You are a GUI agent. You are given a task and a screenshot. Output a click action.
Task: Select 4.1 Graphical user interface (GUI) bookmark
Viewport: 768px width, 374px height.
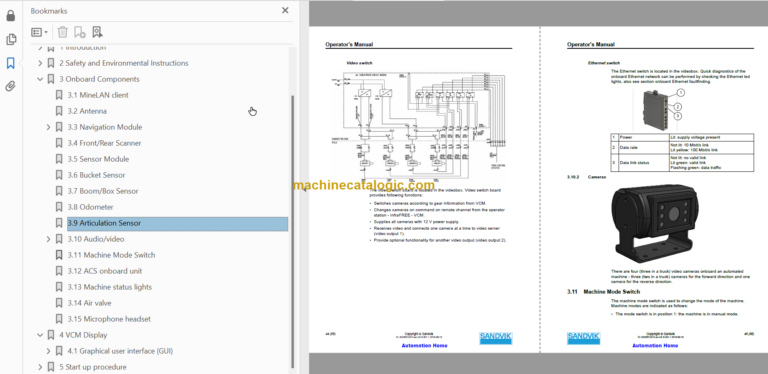click(120, 351)
